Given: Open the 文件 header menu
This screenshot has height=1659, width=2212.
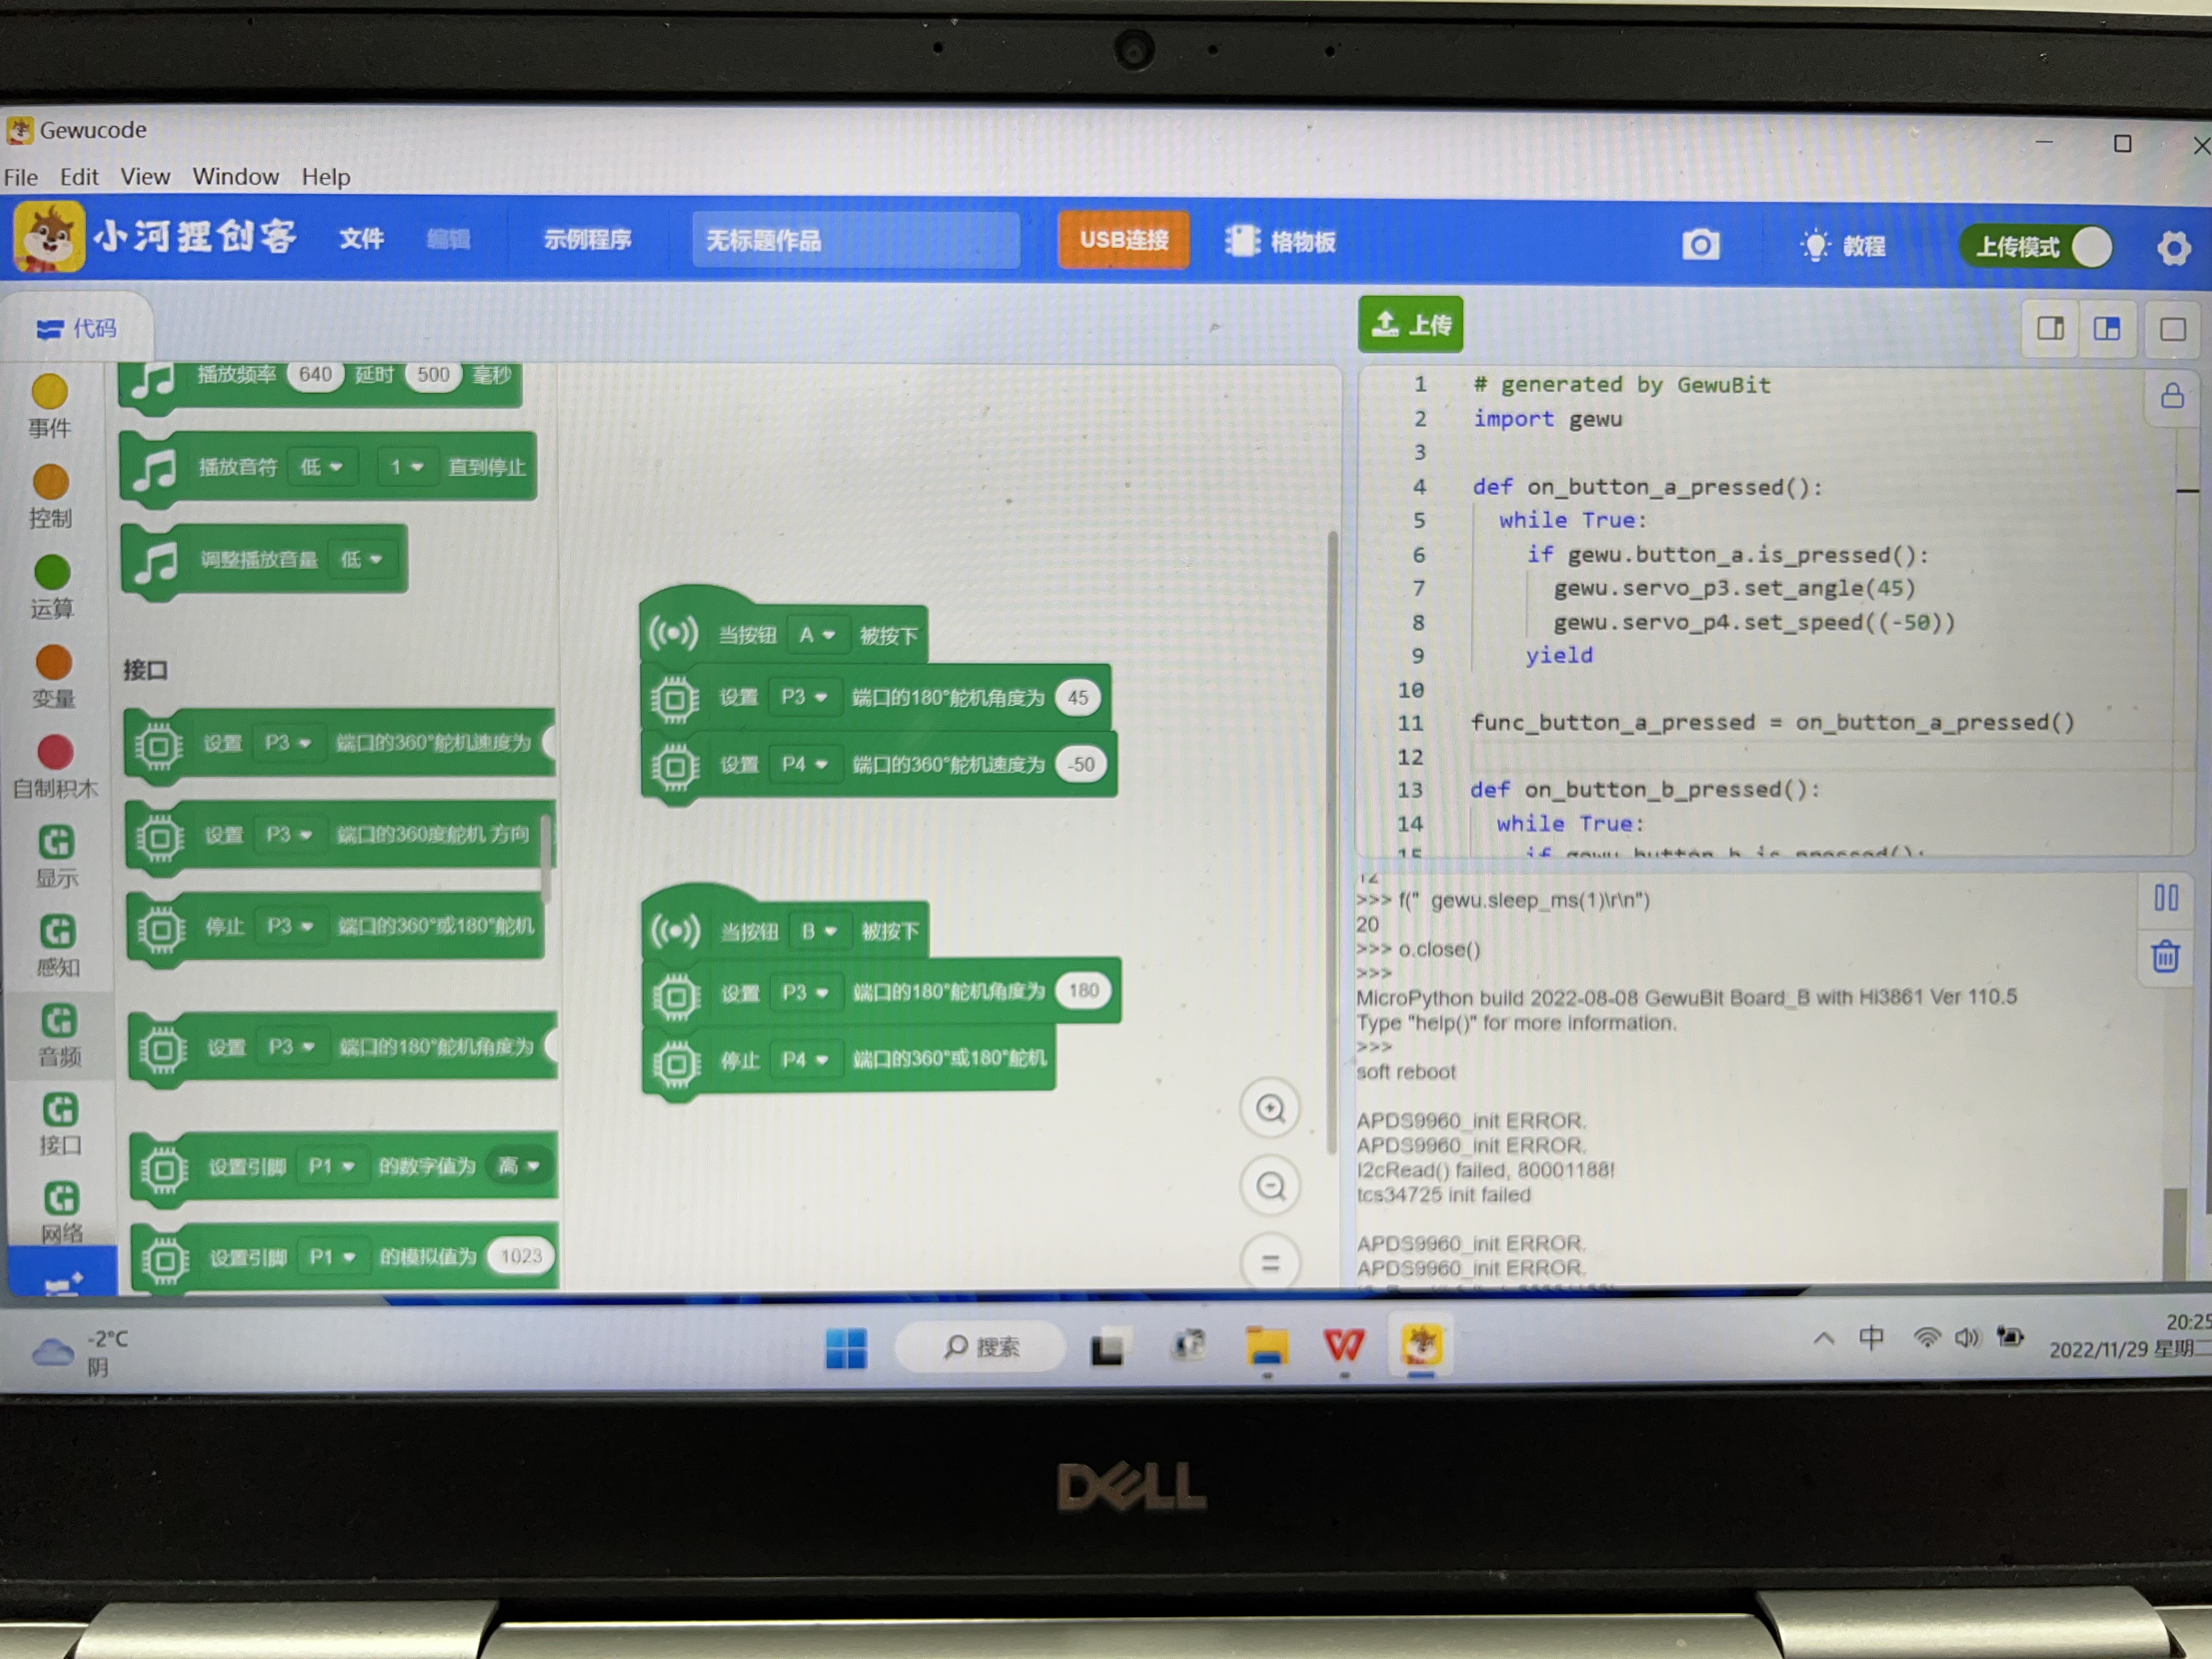Looking at the screenshot, I should [361, 238].
